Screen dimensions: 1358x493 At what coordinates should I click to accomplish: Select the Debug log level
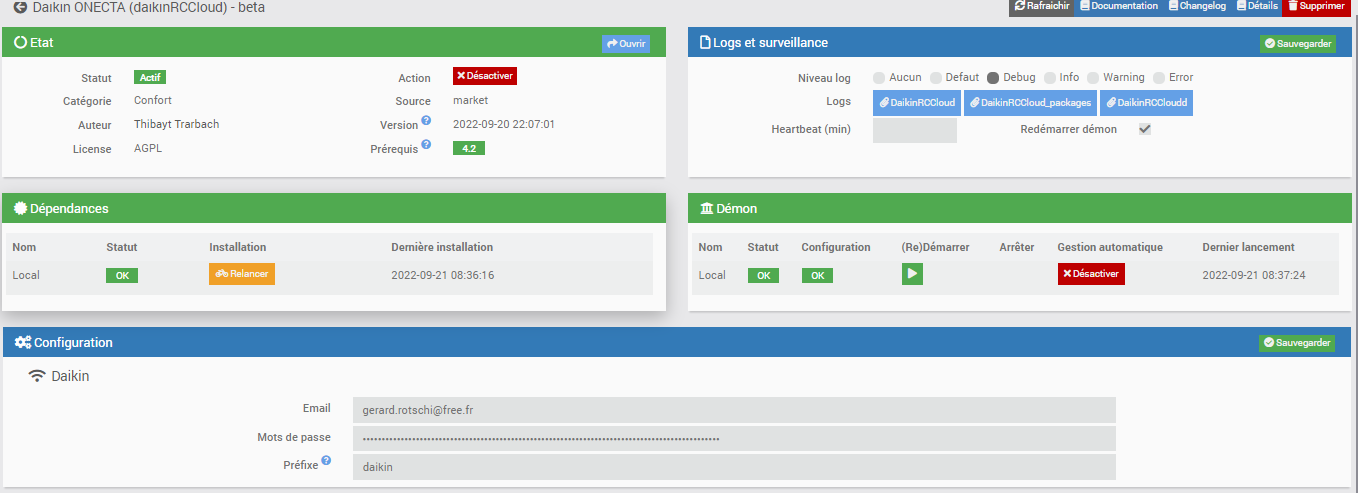[x=993, y=78]
